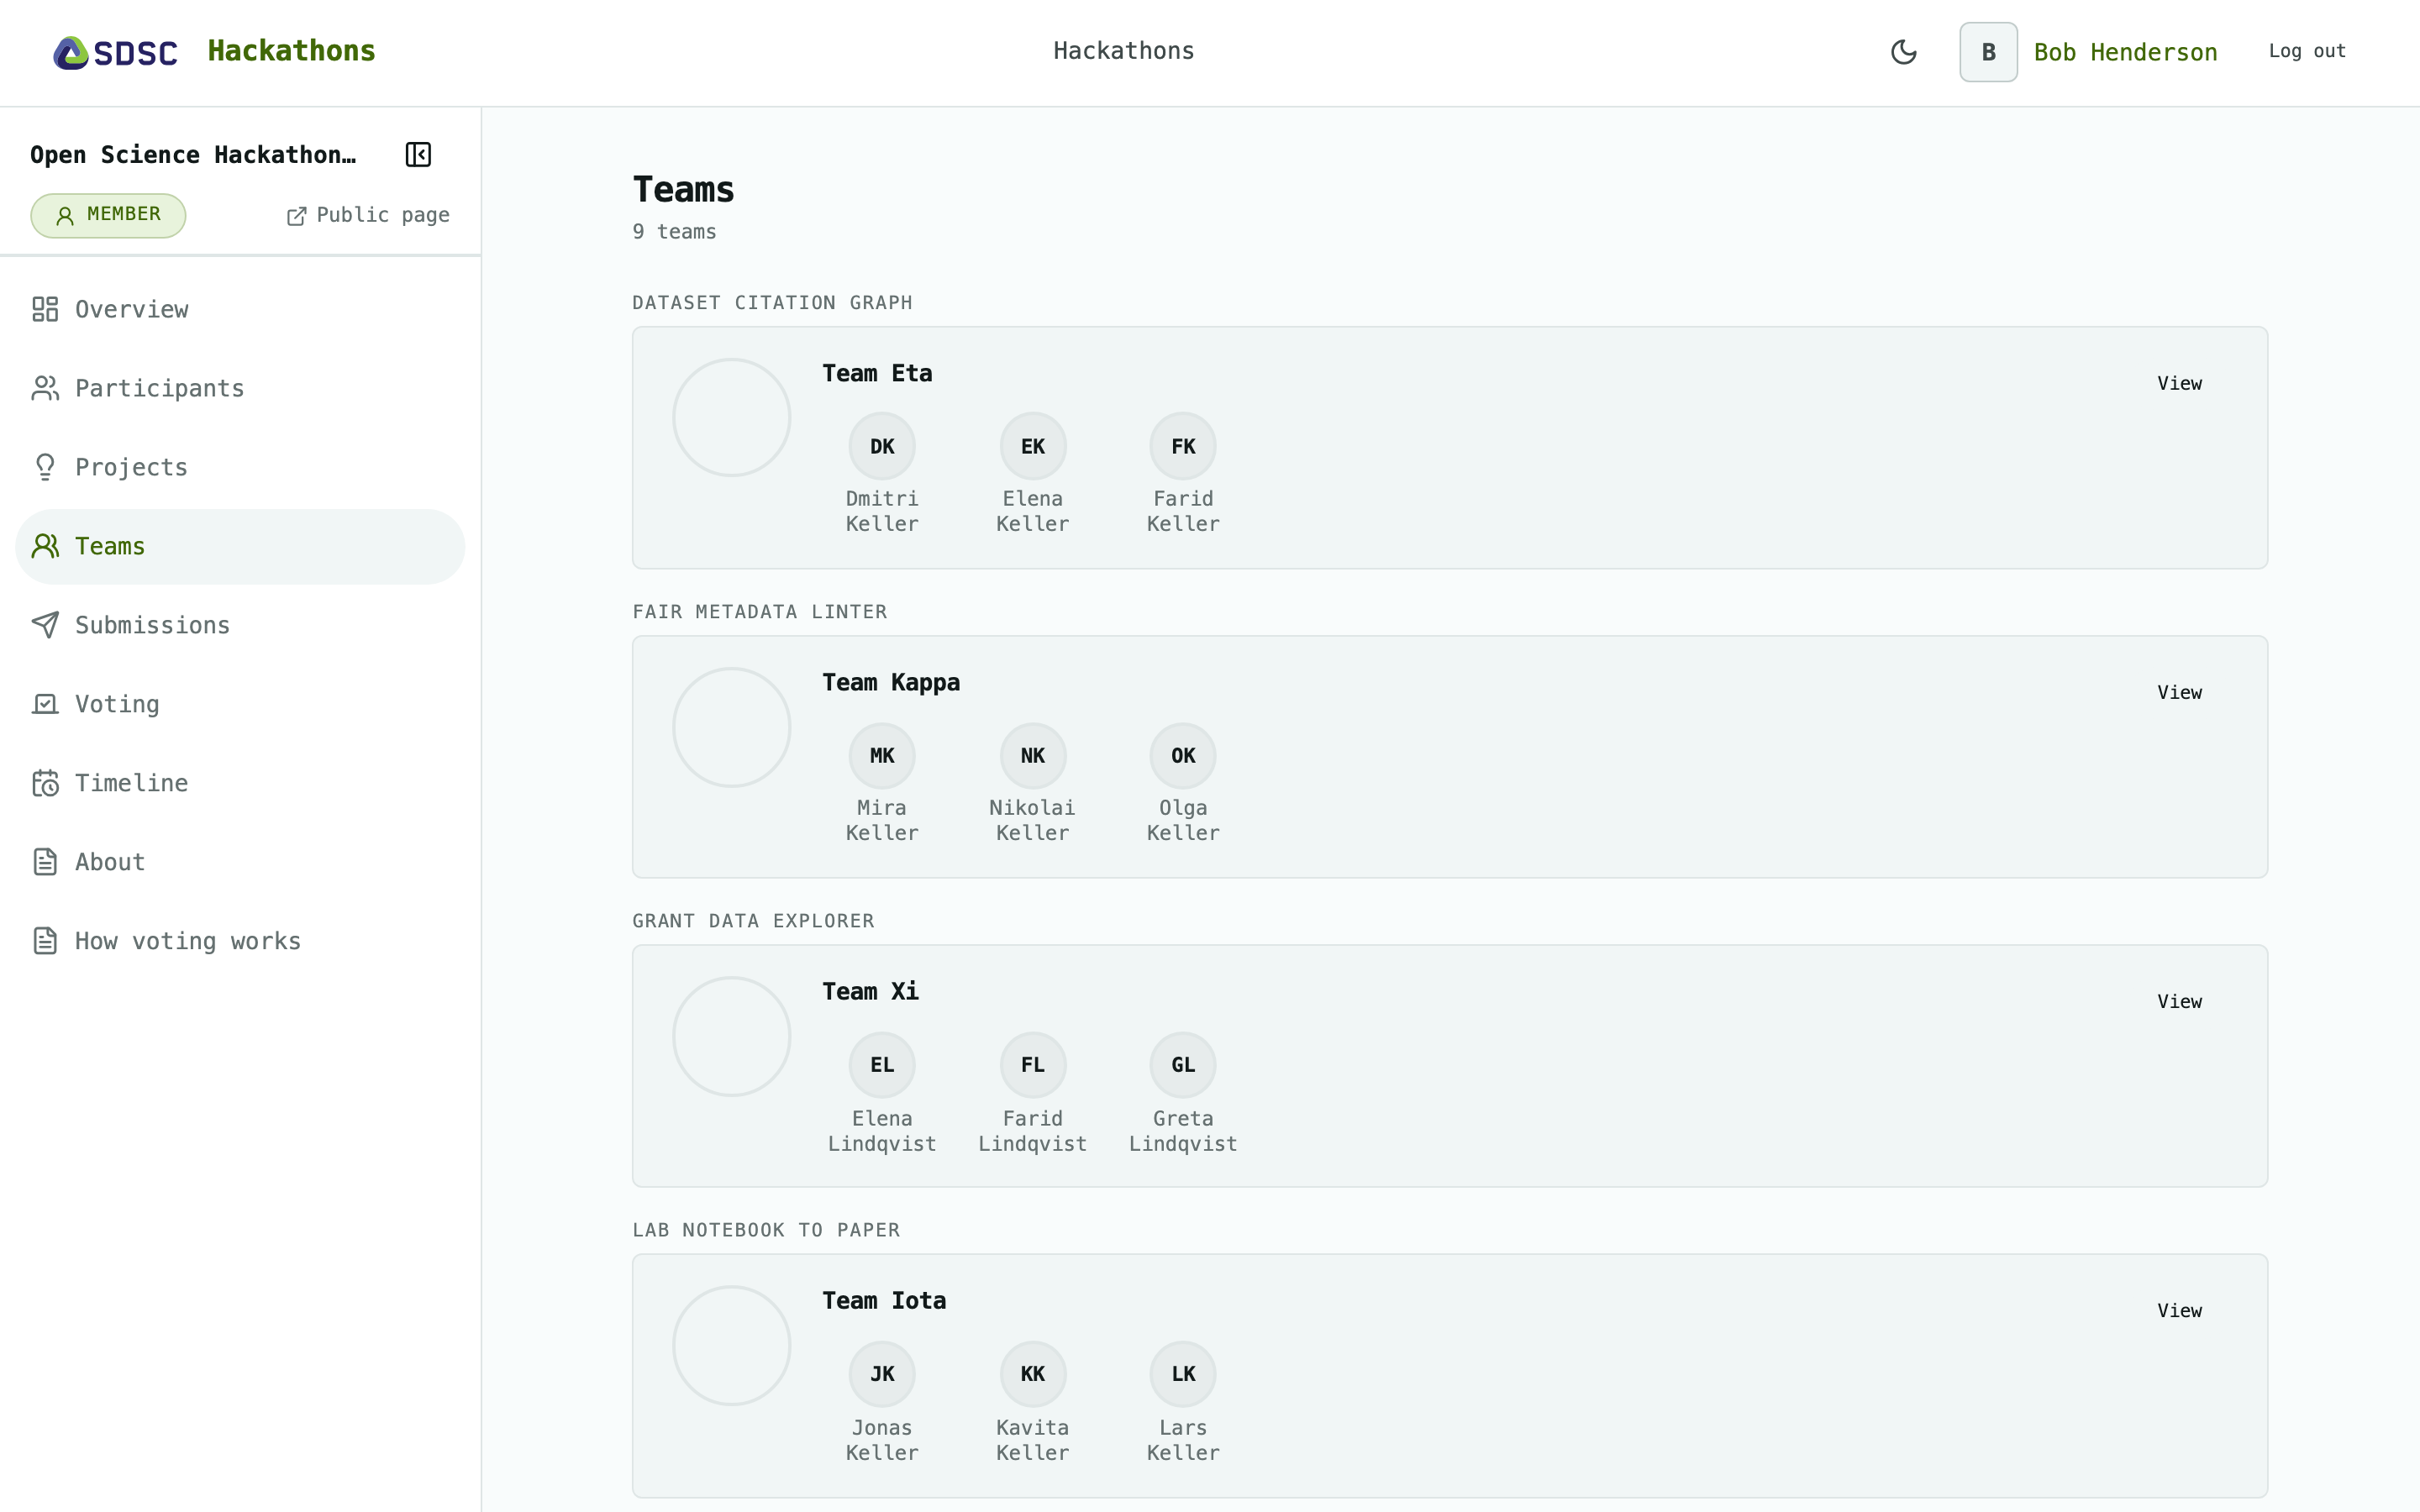Viewport: 2420px width, 1512px height.
Task: Click the name Elena Keller
Action: 1033,511
